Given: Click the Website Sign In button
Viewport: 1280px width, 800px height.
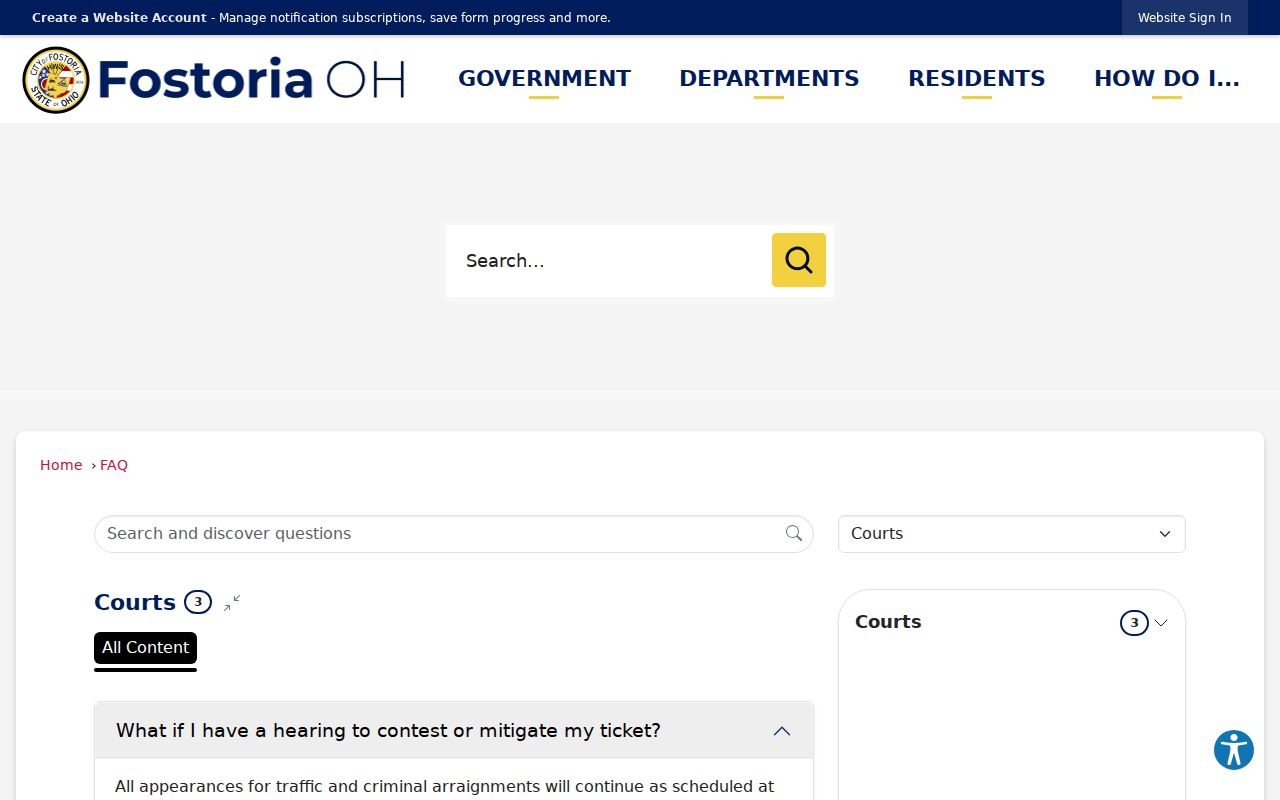Looking at the screenshot, I should click(x=1185, y=18).
